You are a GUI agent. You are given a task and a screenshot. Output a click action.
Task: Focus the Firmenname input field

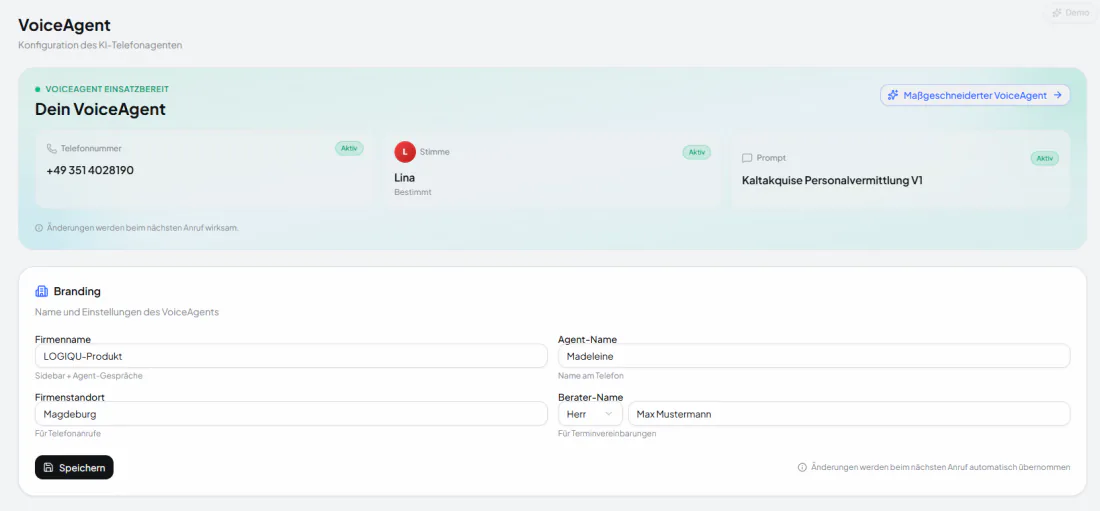pyautogui.click(x=291, y=356)
